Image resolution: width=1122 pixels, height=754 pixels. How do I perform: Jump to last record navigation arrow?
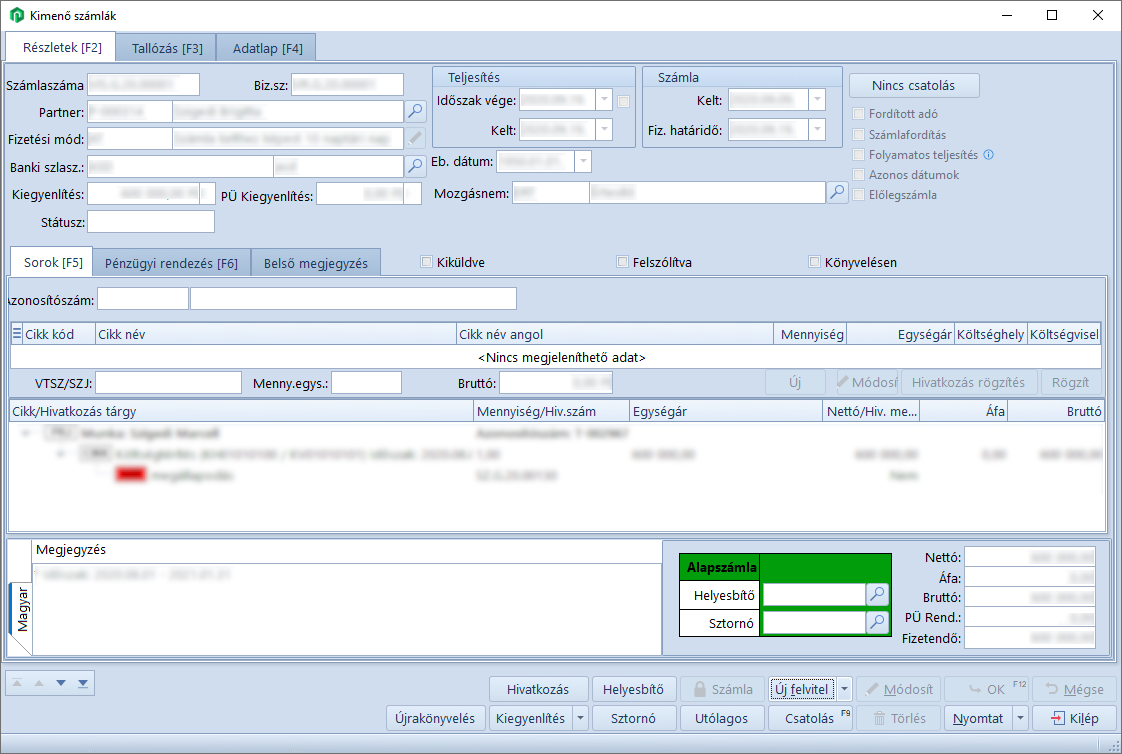(84, 682)
